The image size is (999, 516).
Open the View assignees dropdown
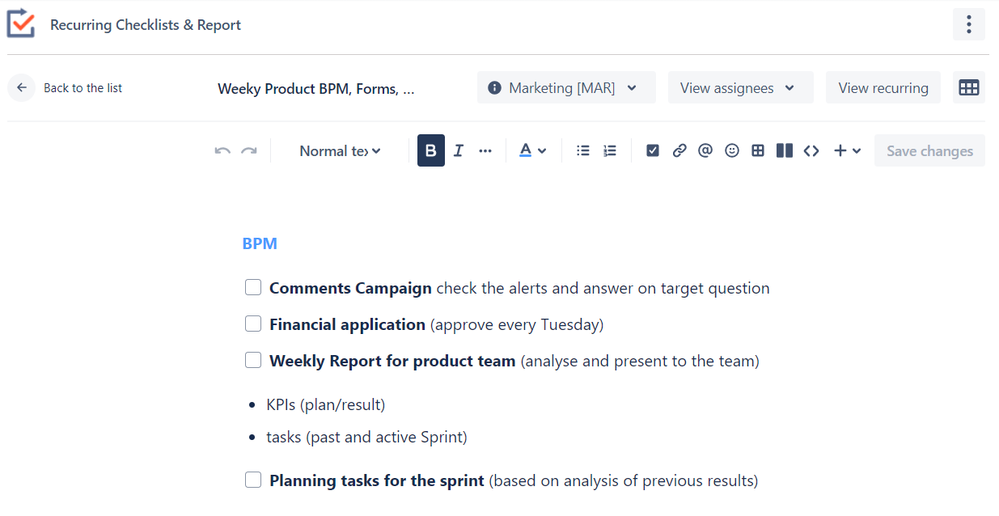(x=740, y=88)
